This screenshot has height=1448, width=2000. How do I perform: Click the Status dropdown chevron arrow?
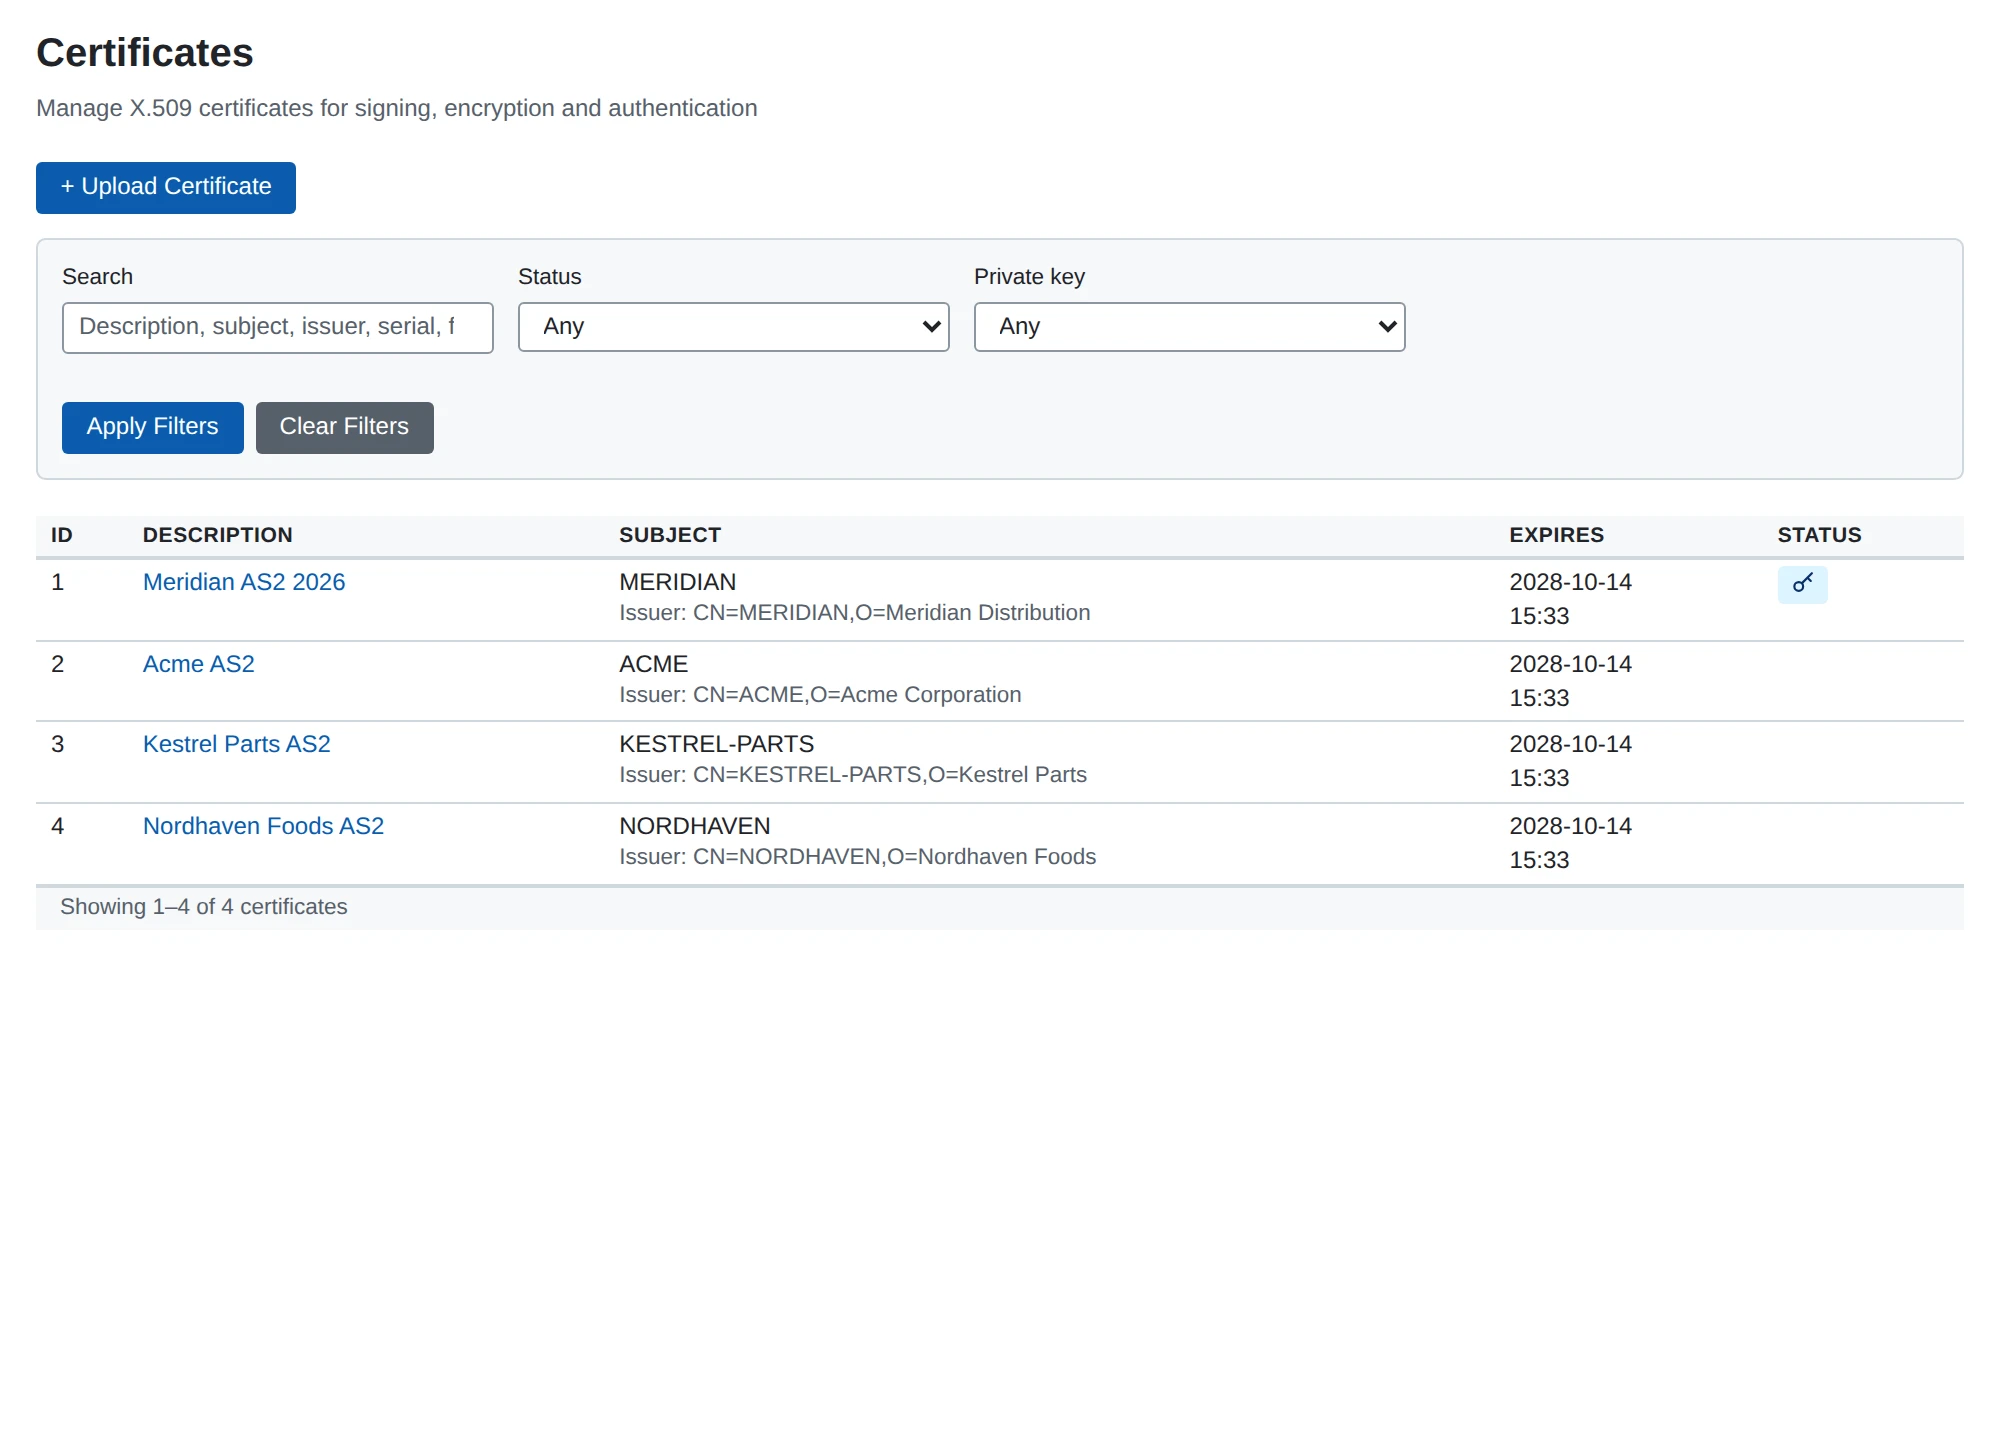[x=931, y=327]
